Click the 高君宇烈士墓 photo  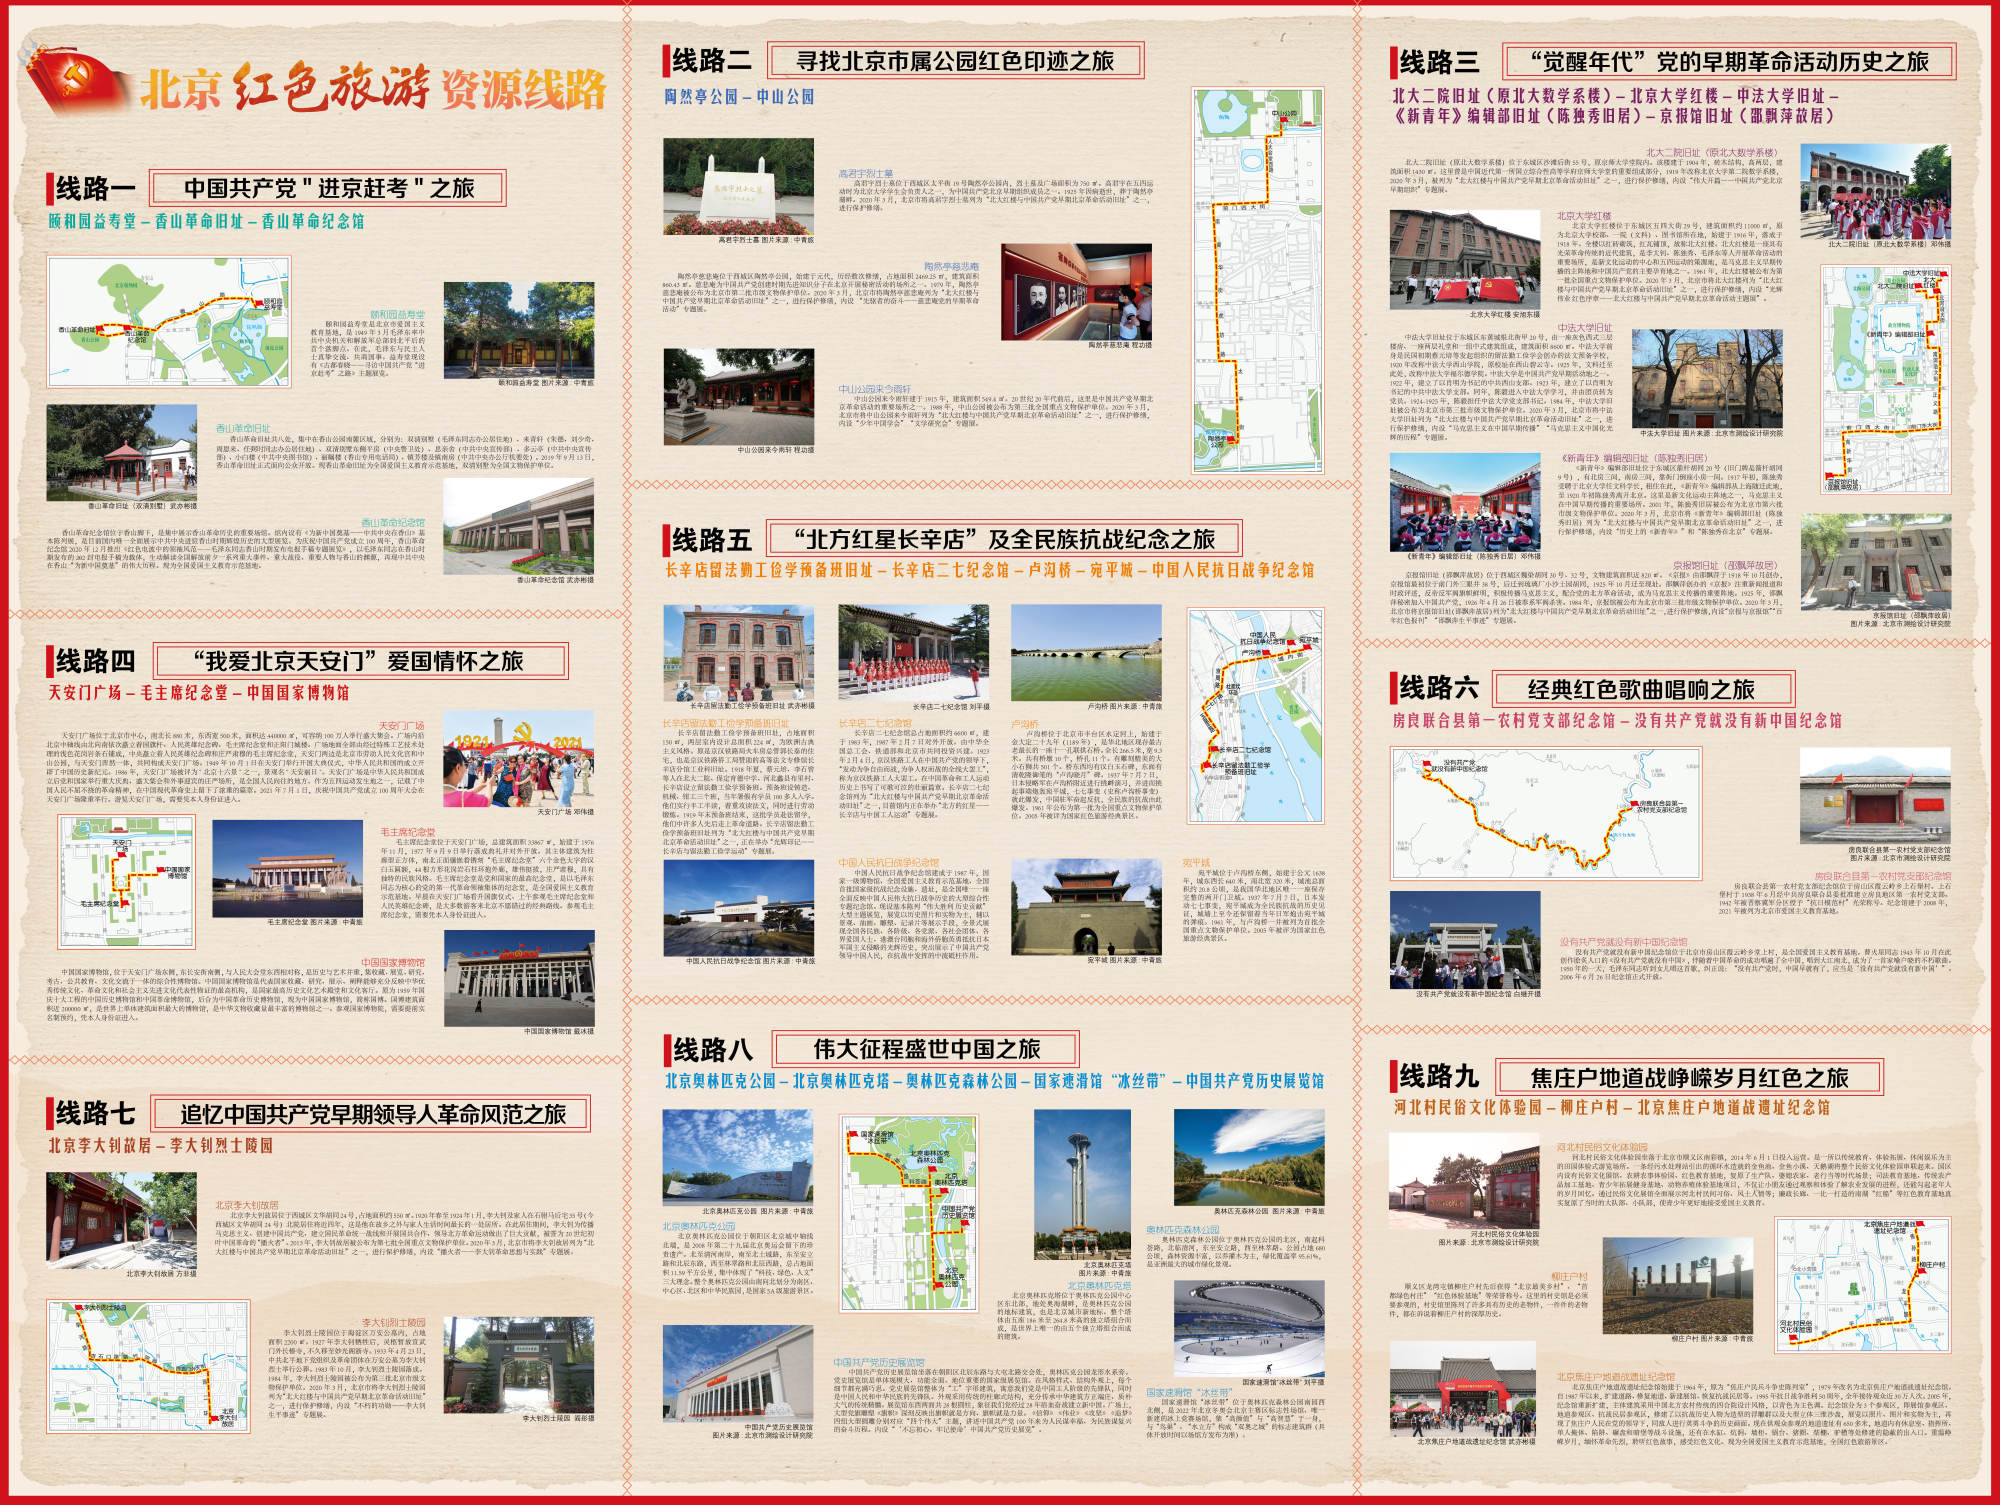tap(738, 187)
